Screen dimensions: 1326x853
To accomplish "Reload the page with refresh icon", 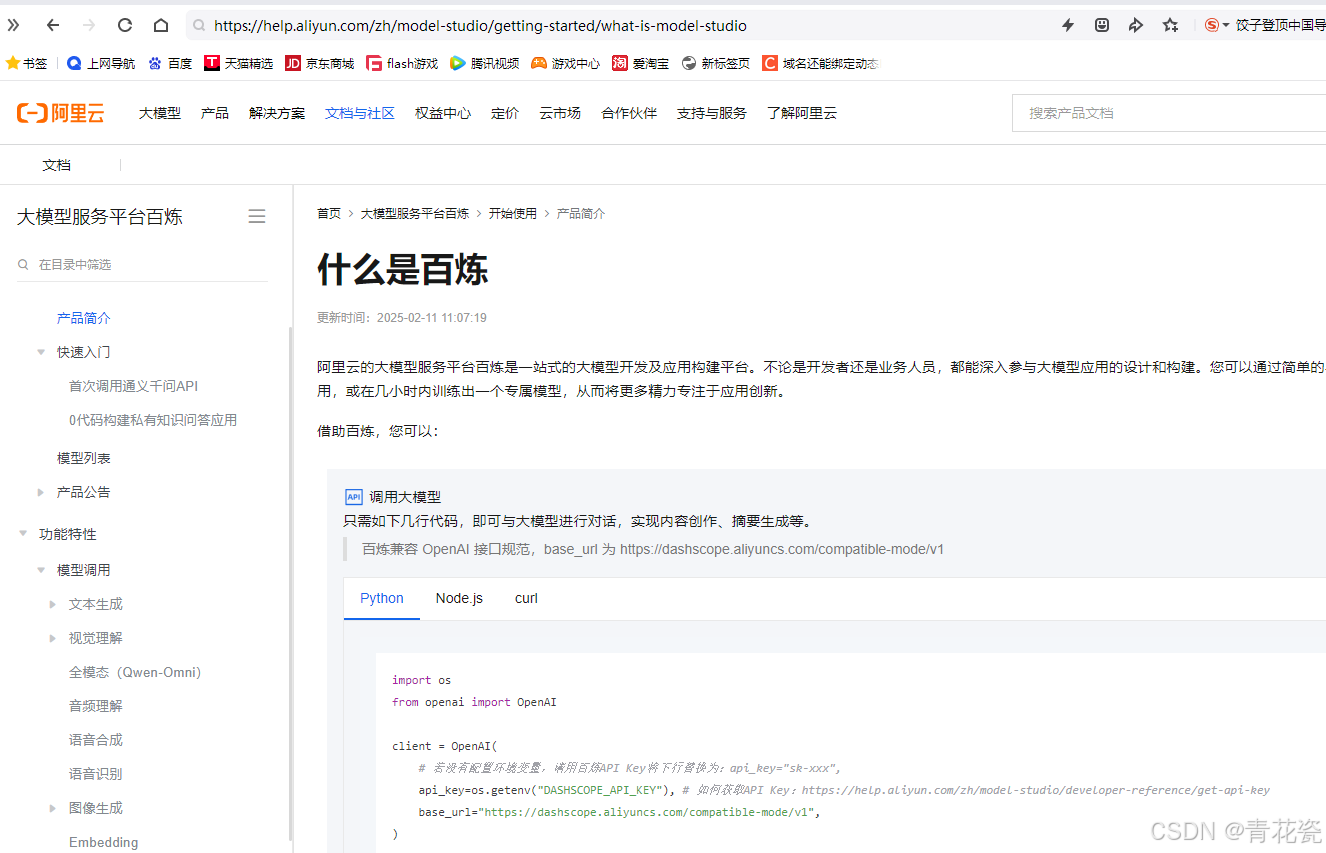I will click(125, 25).
